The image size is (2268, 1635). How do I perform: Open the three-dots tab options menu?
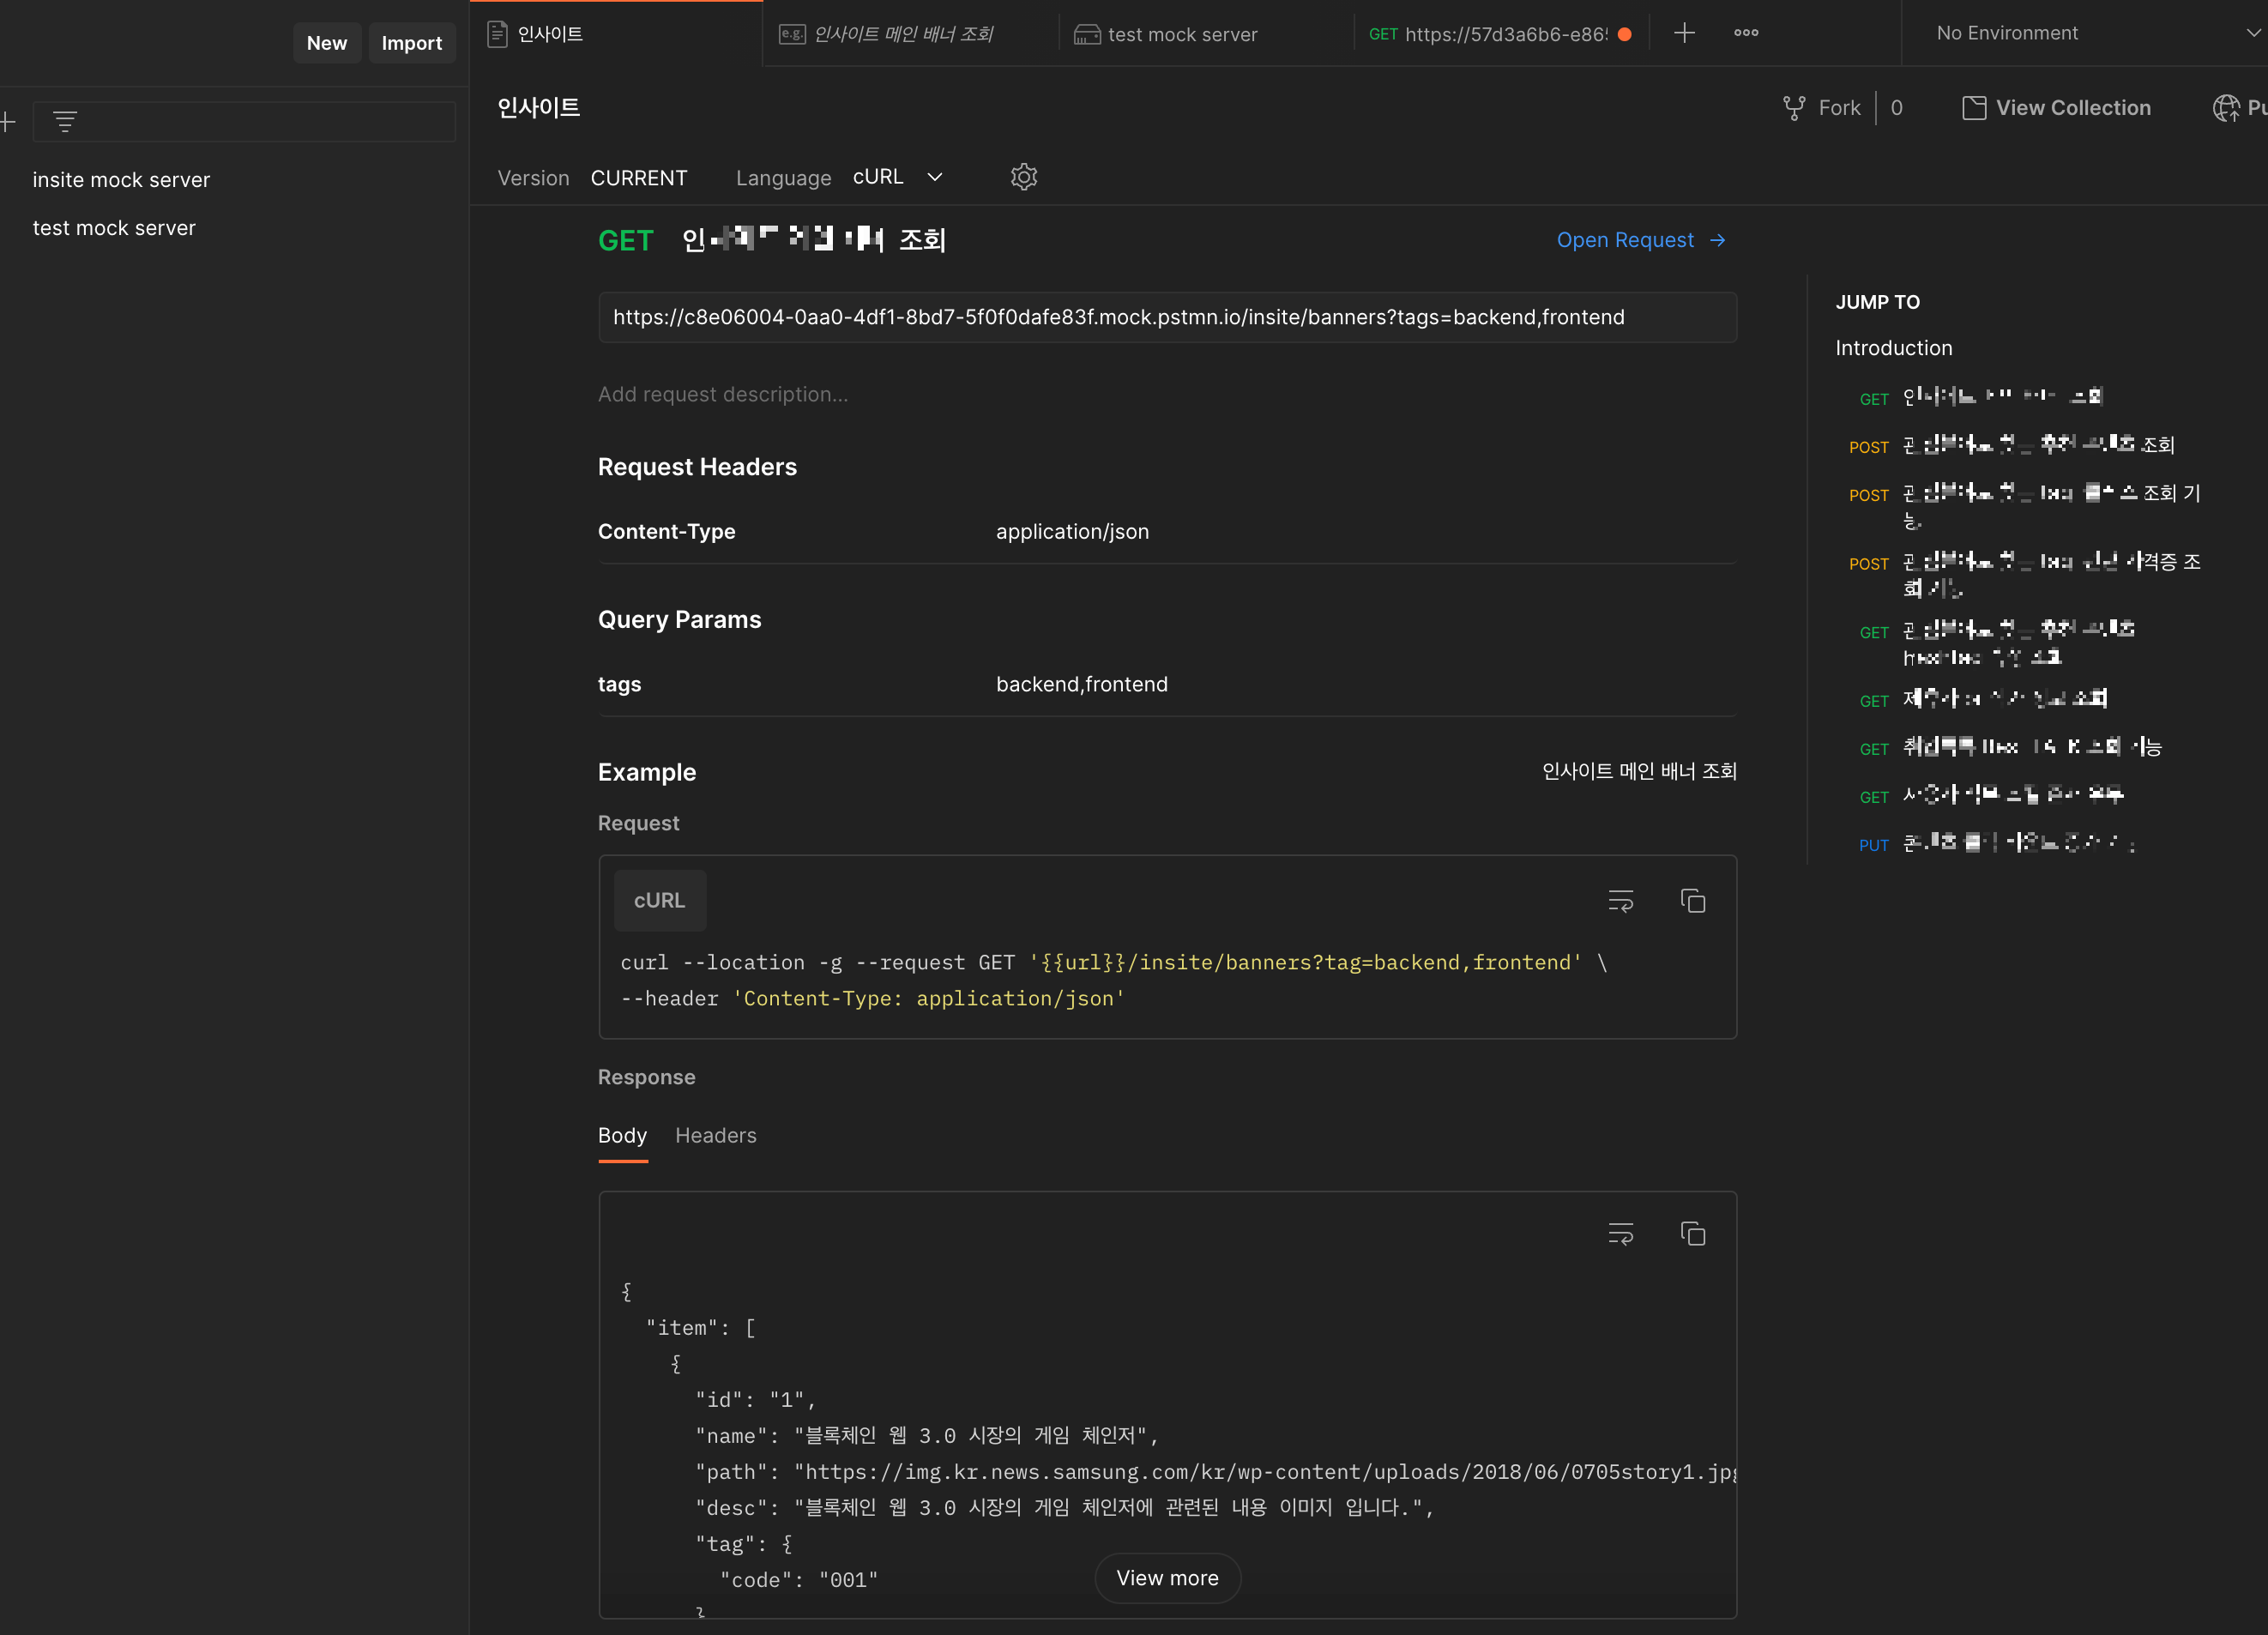[x=1746, y=33]
